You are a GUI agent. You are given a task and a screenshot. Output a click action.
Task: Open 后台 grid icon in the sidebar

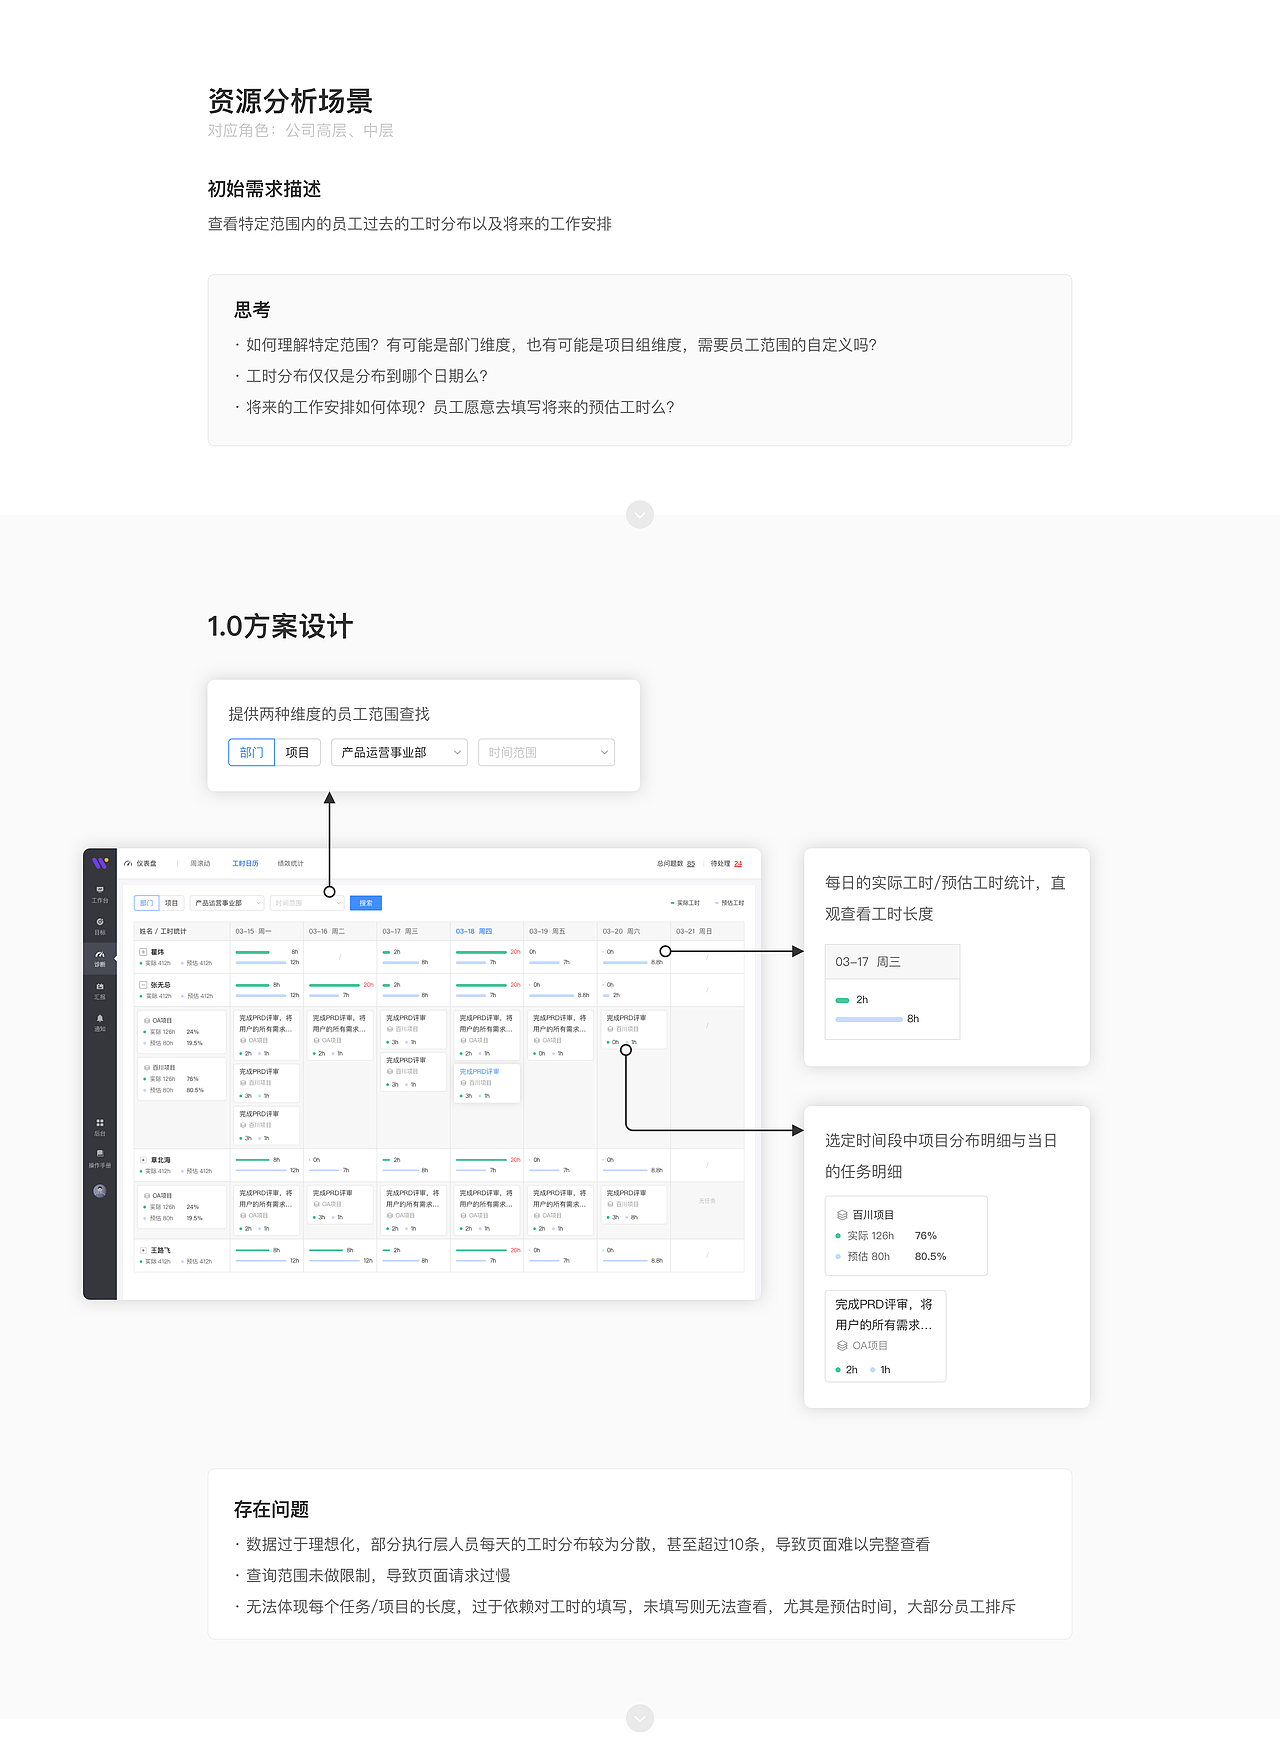tap(100, 1127)
